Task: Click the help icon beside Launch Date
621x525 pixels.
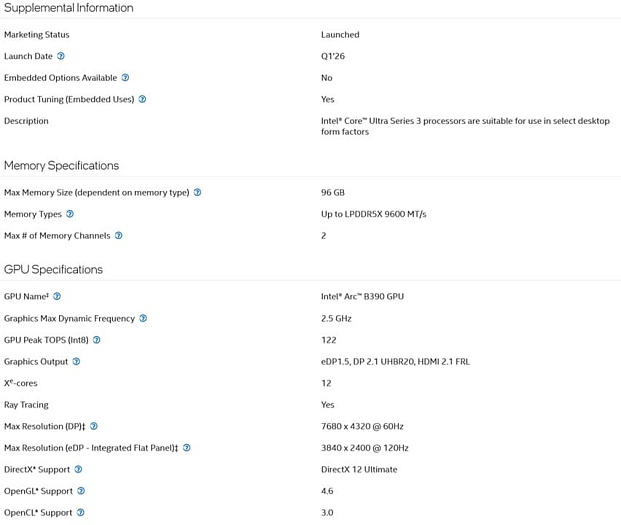Action: [61, 56]
